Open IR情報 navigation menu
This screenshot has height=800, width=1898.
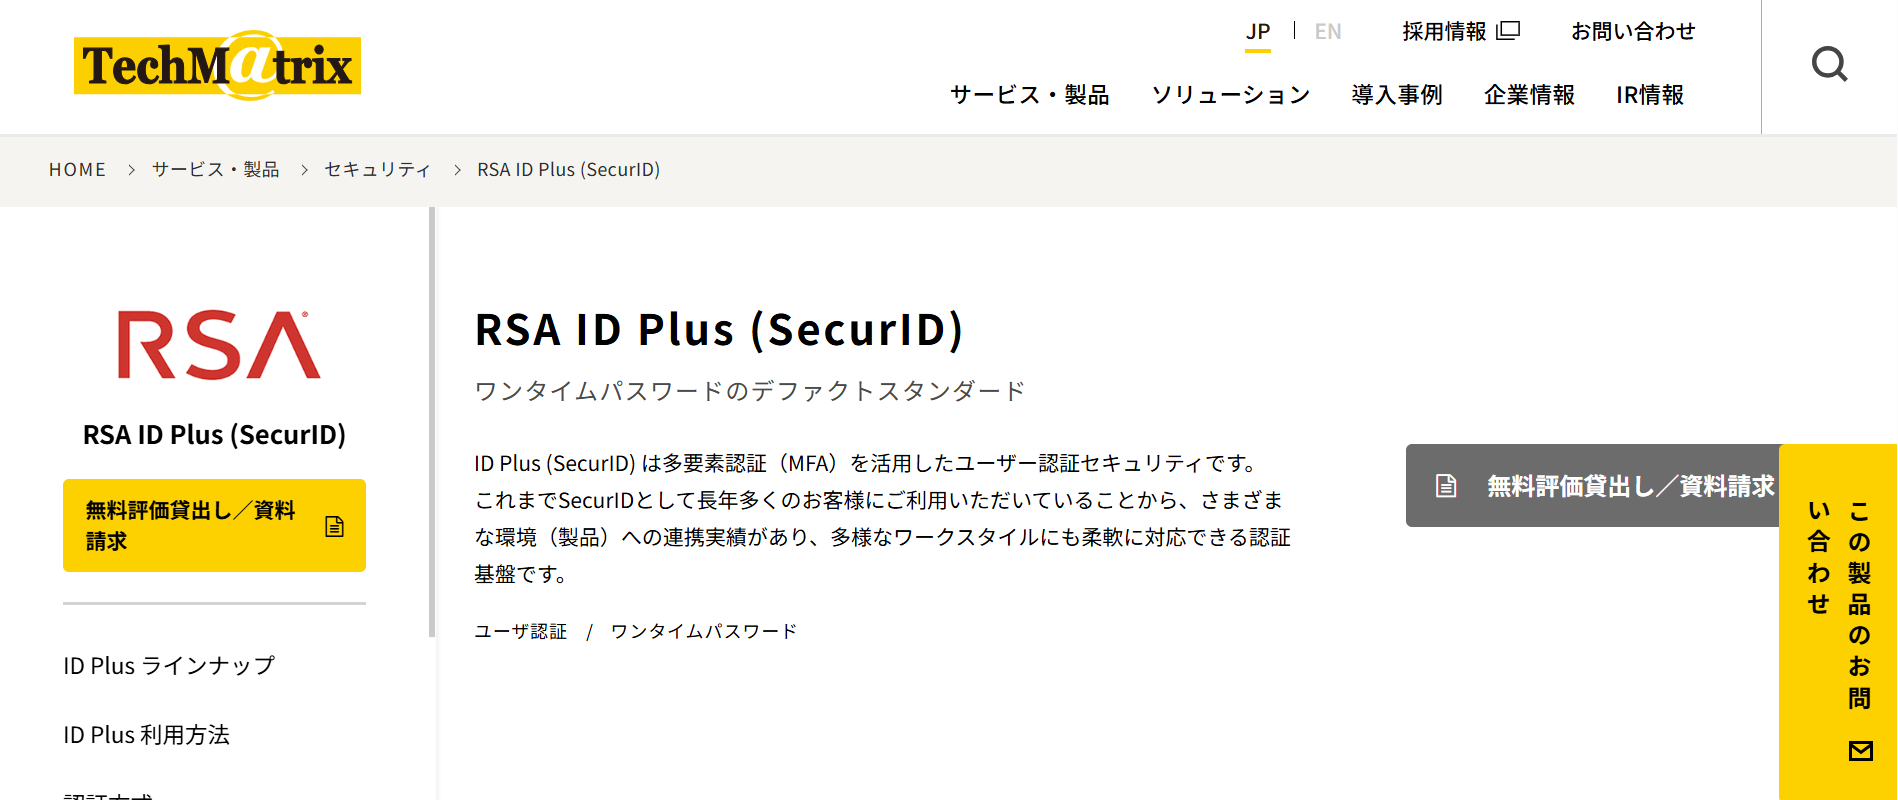1650,95
